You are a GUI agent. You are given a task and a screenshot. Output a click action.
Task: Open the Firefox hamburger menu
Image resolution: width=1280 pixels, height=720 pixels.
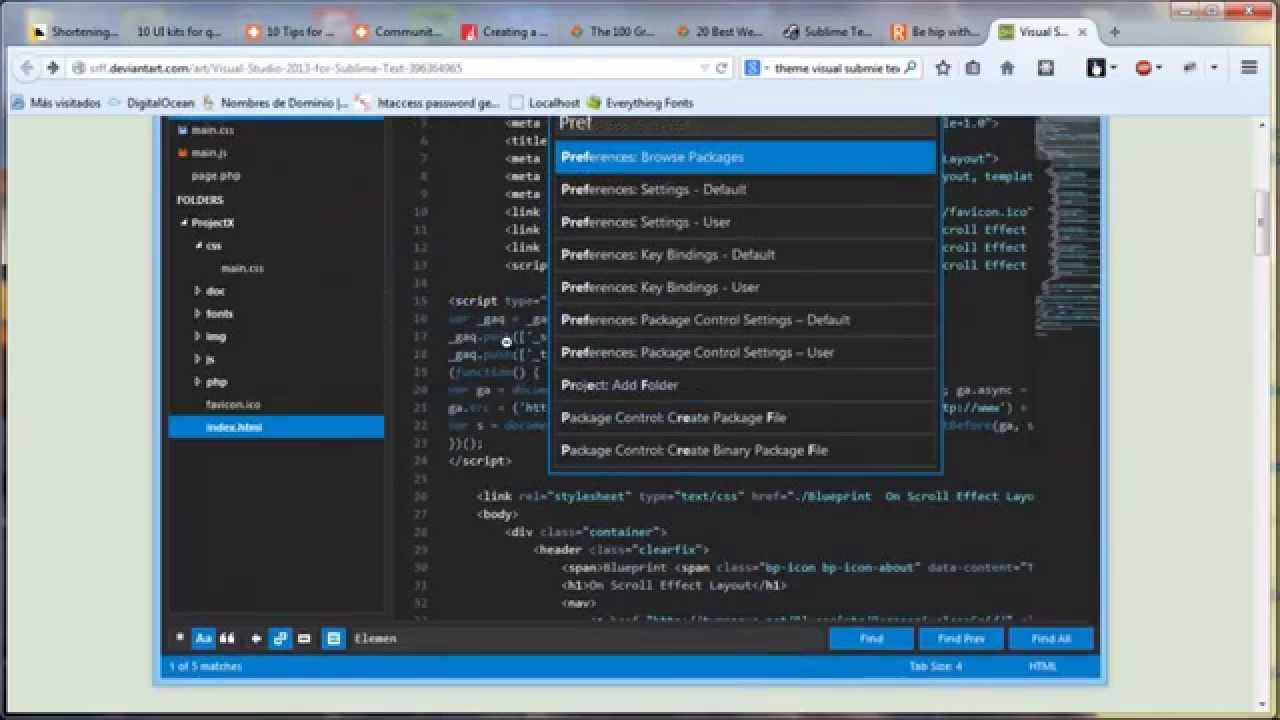(x=1249, y=68)
